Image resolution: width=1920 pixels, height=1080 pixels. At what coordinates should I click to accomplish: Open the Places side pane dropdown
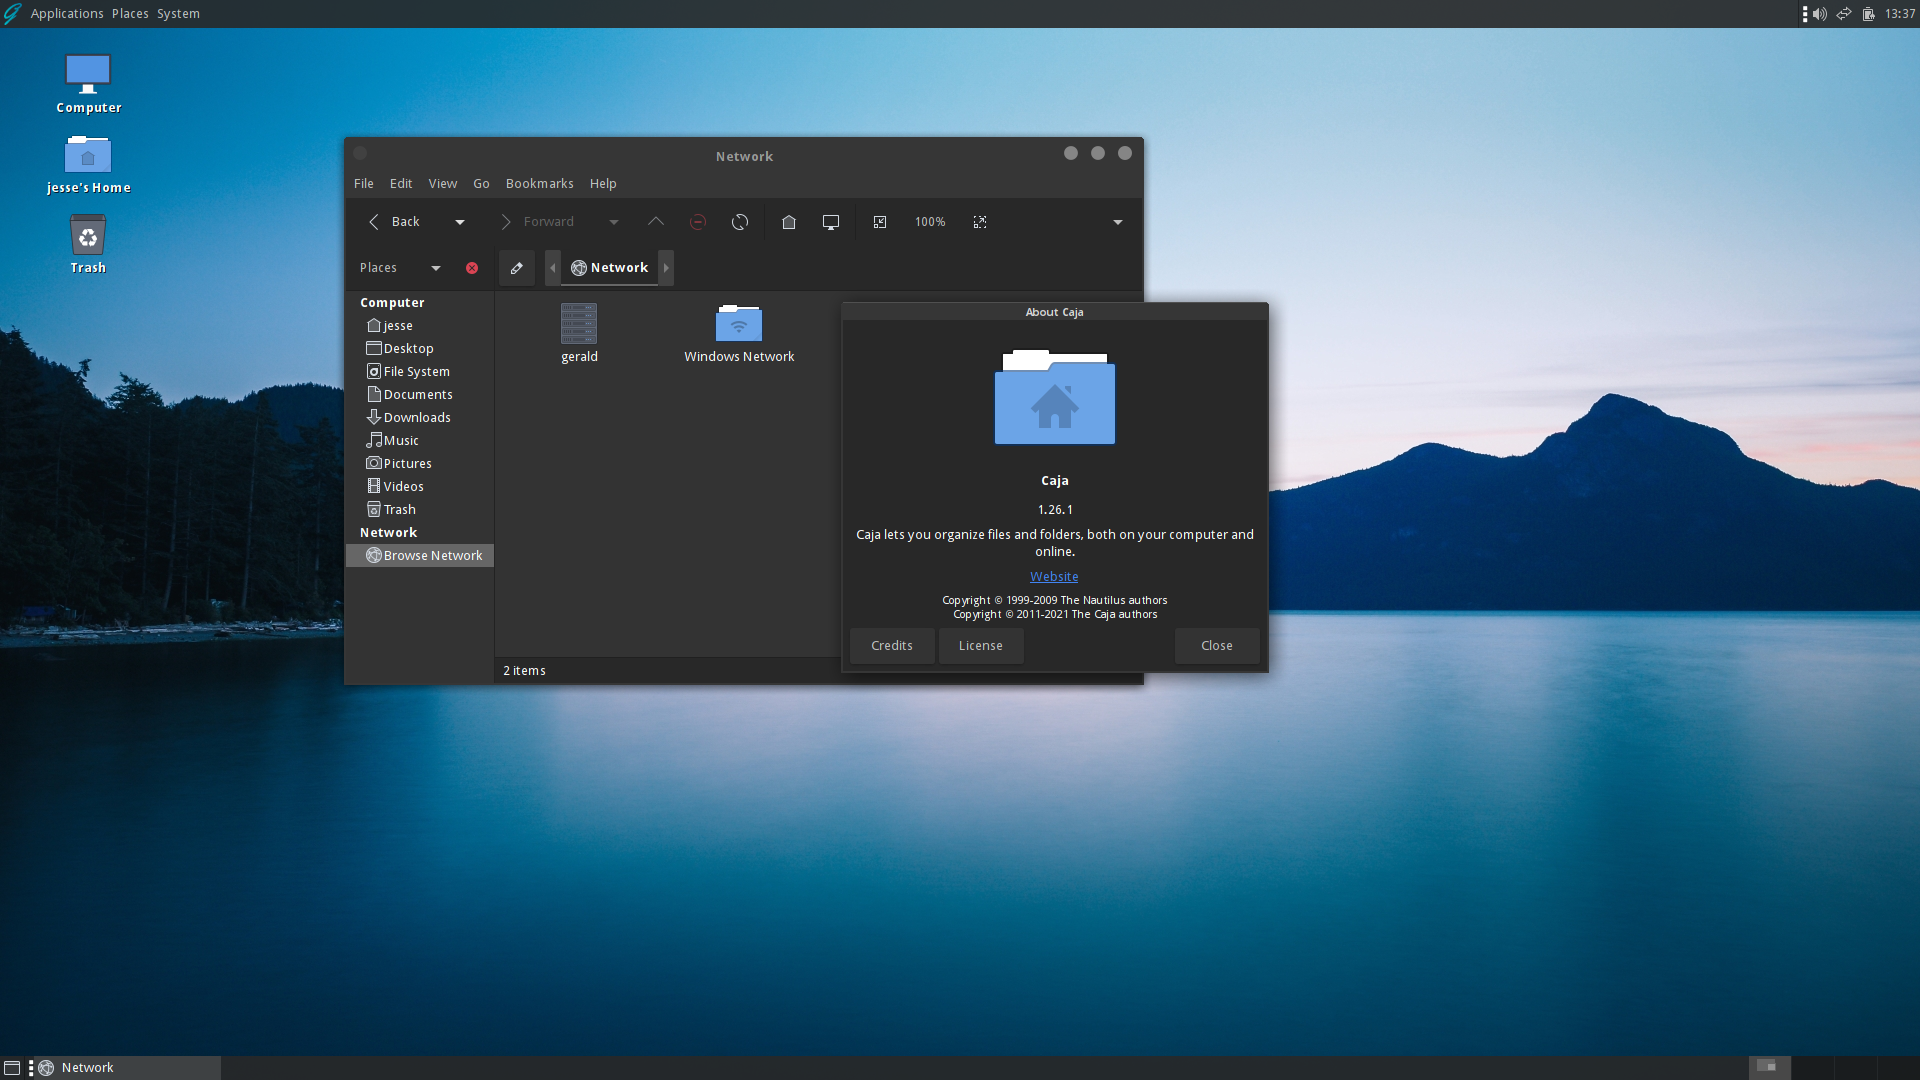400,268
